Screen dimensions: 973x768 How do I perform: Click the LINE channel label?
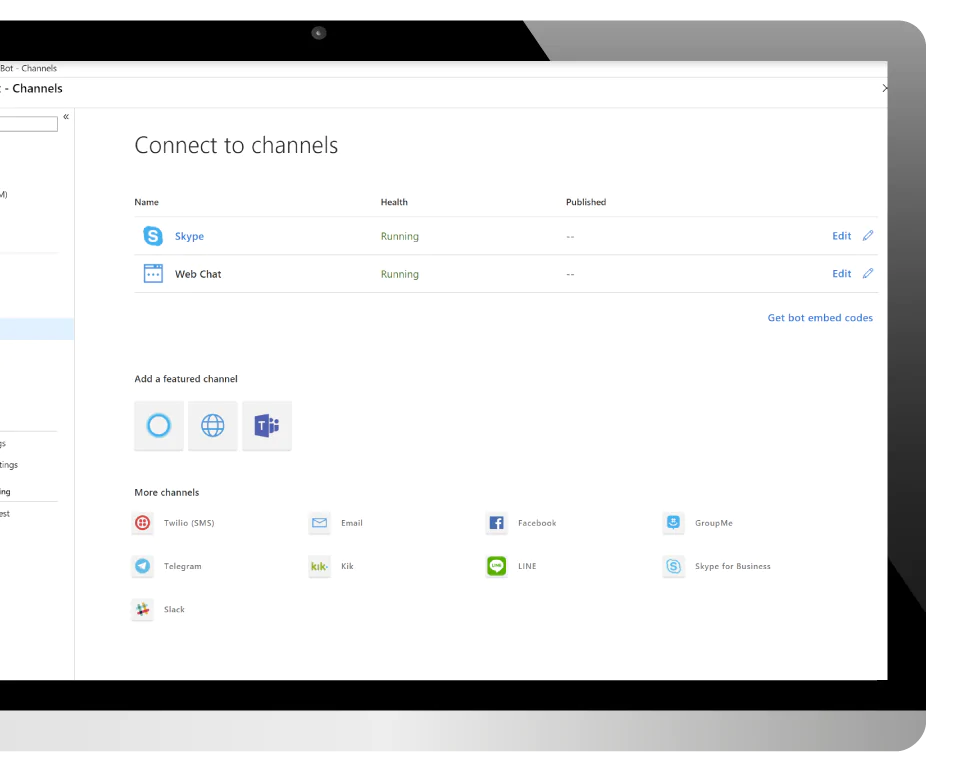click(527, 566)
